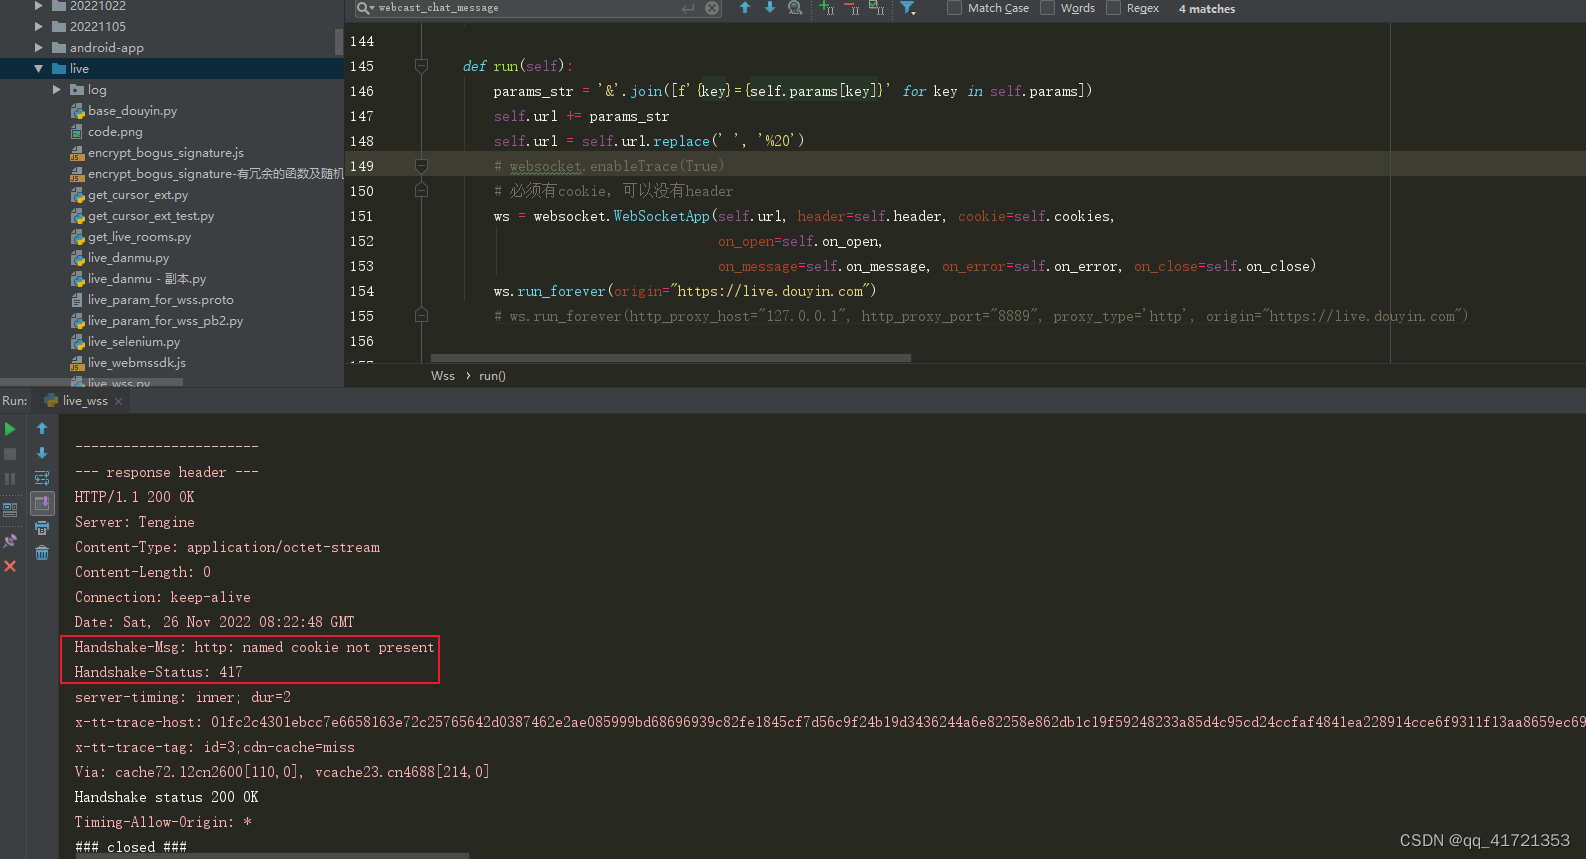The width and height of the screenshot is (1586, 859).
Task: Clear the search field with the X icon
Action: point(712,8)
